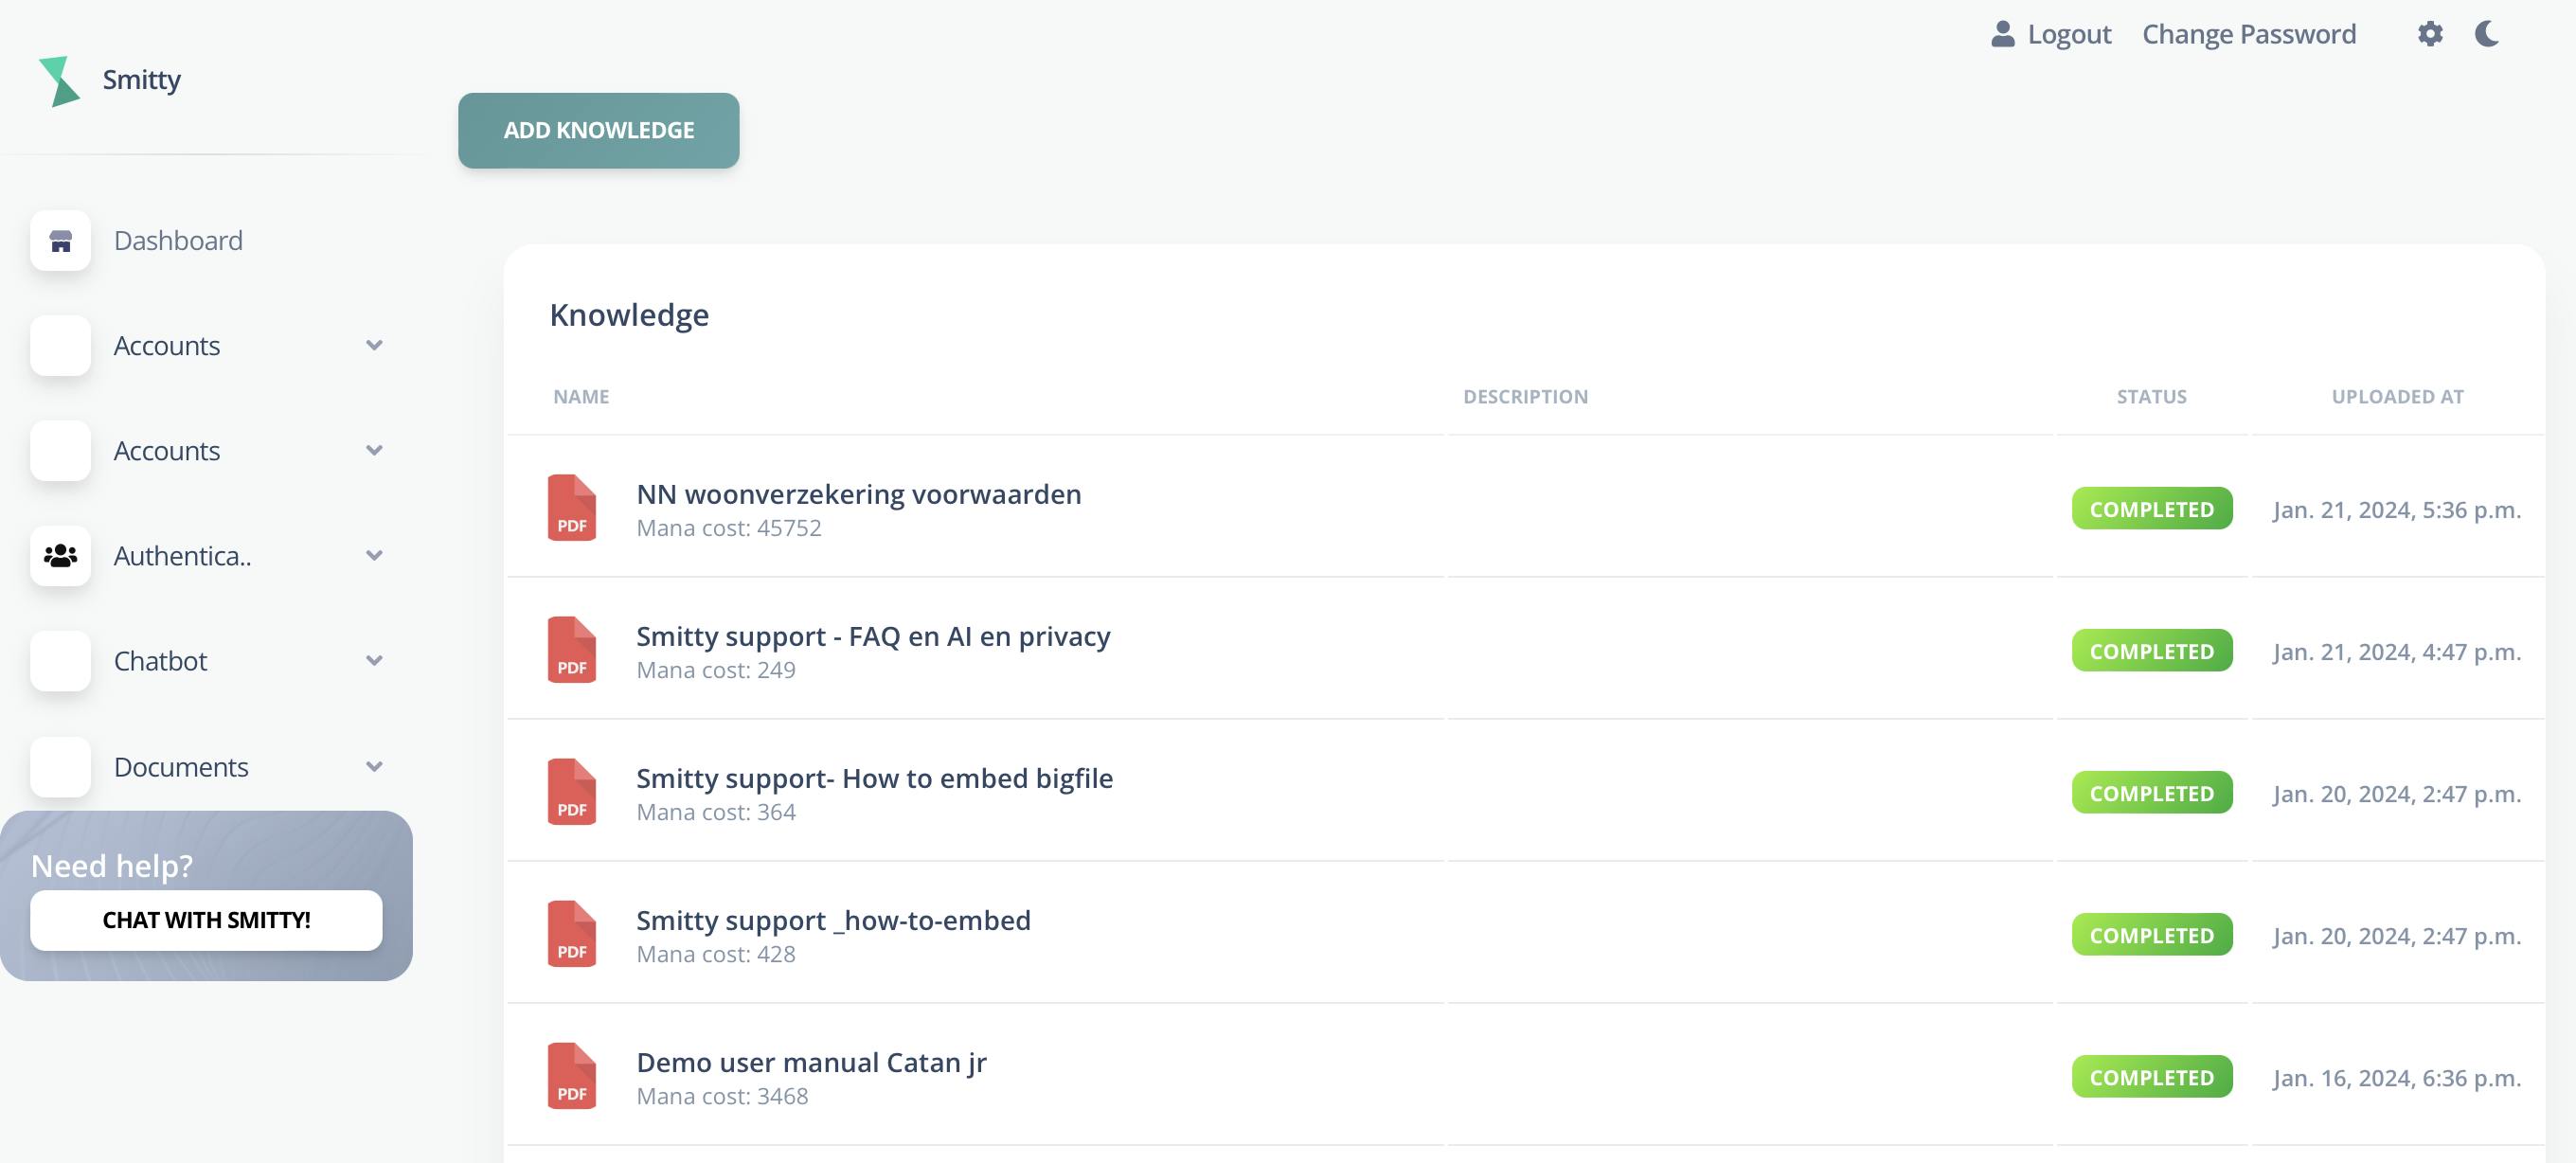
Task: Click PDF icon of How to embed bigfile
Action: (572, 792)
